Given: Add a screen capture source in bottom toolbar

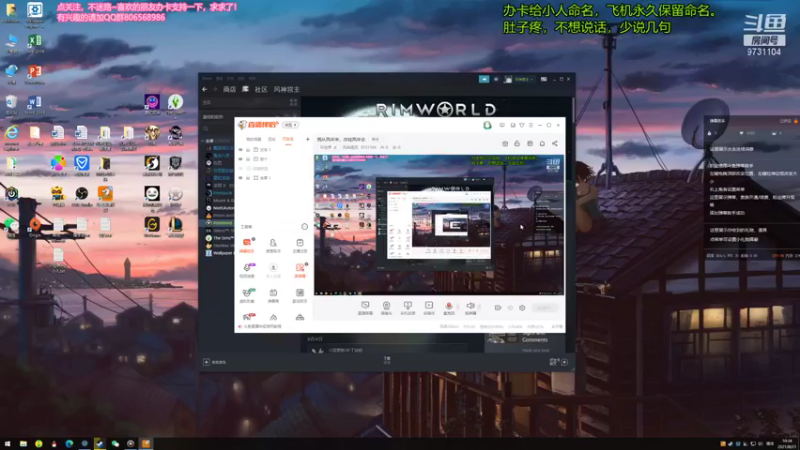Looking at the screenshot, I should pos(365,308).
